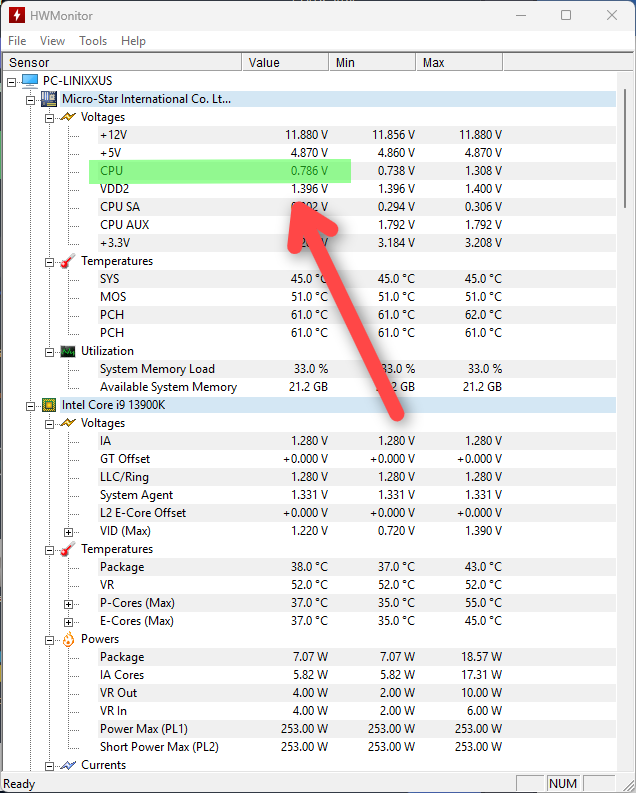Select the VR temperature row

[x=357, y=585]
